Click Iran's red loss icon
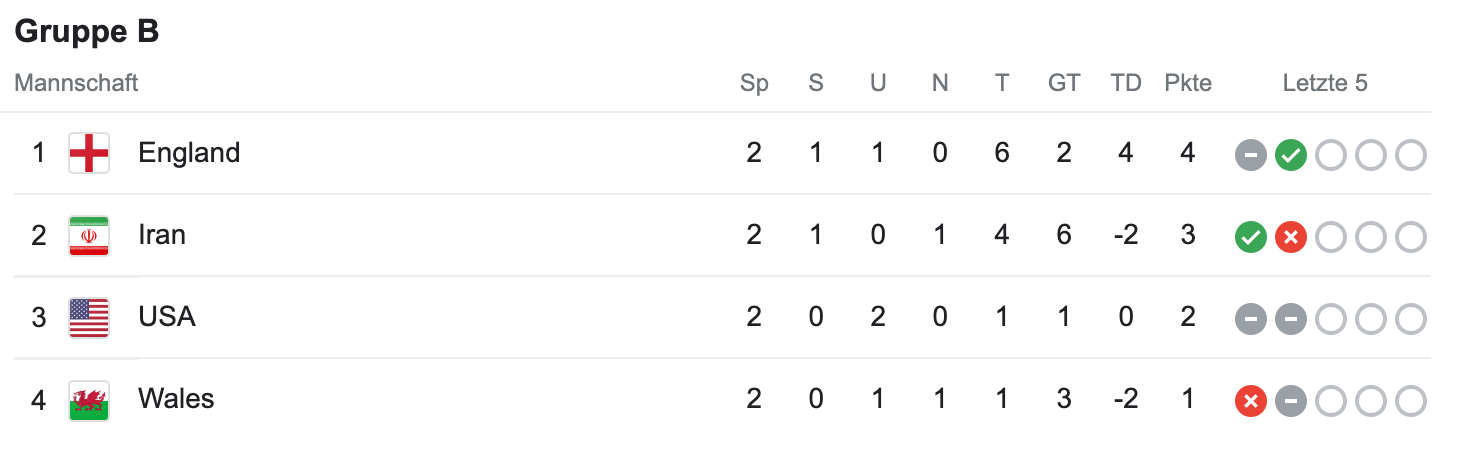 tap(1291, 237)
